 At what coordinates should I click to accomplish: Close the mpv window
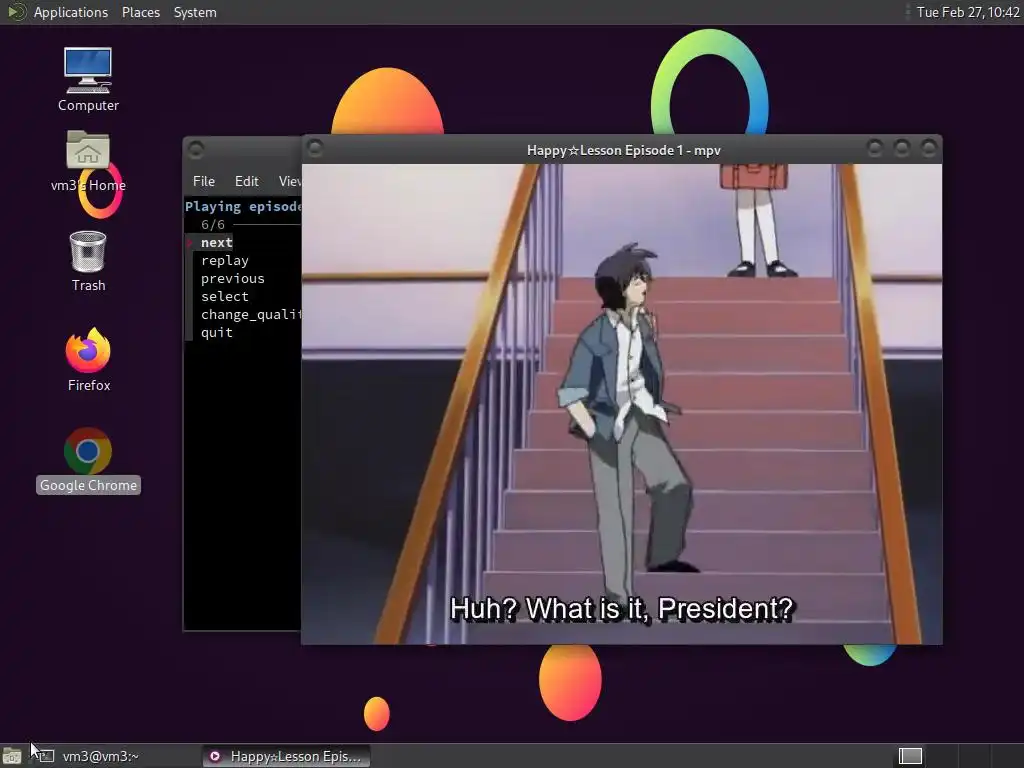928,149
